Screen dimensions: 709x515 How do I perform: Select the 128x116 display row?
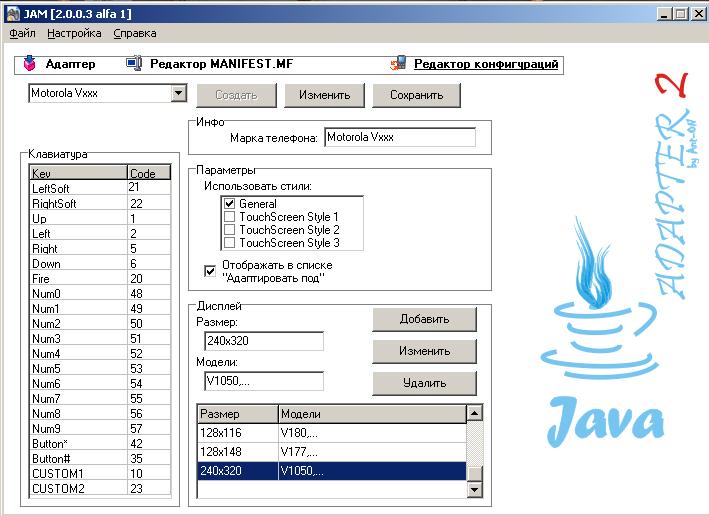tap(331, 433)
